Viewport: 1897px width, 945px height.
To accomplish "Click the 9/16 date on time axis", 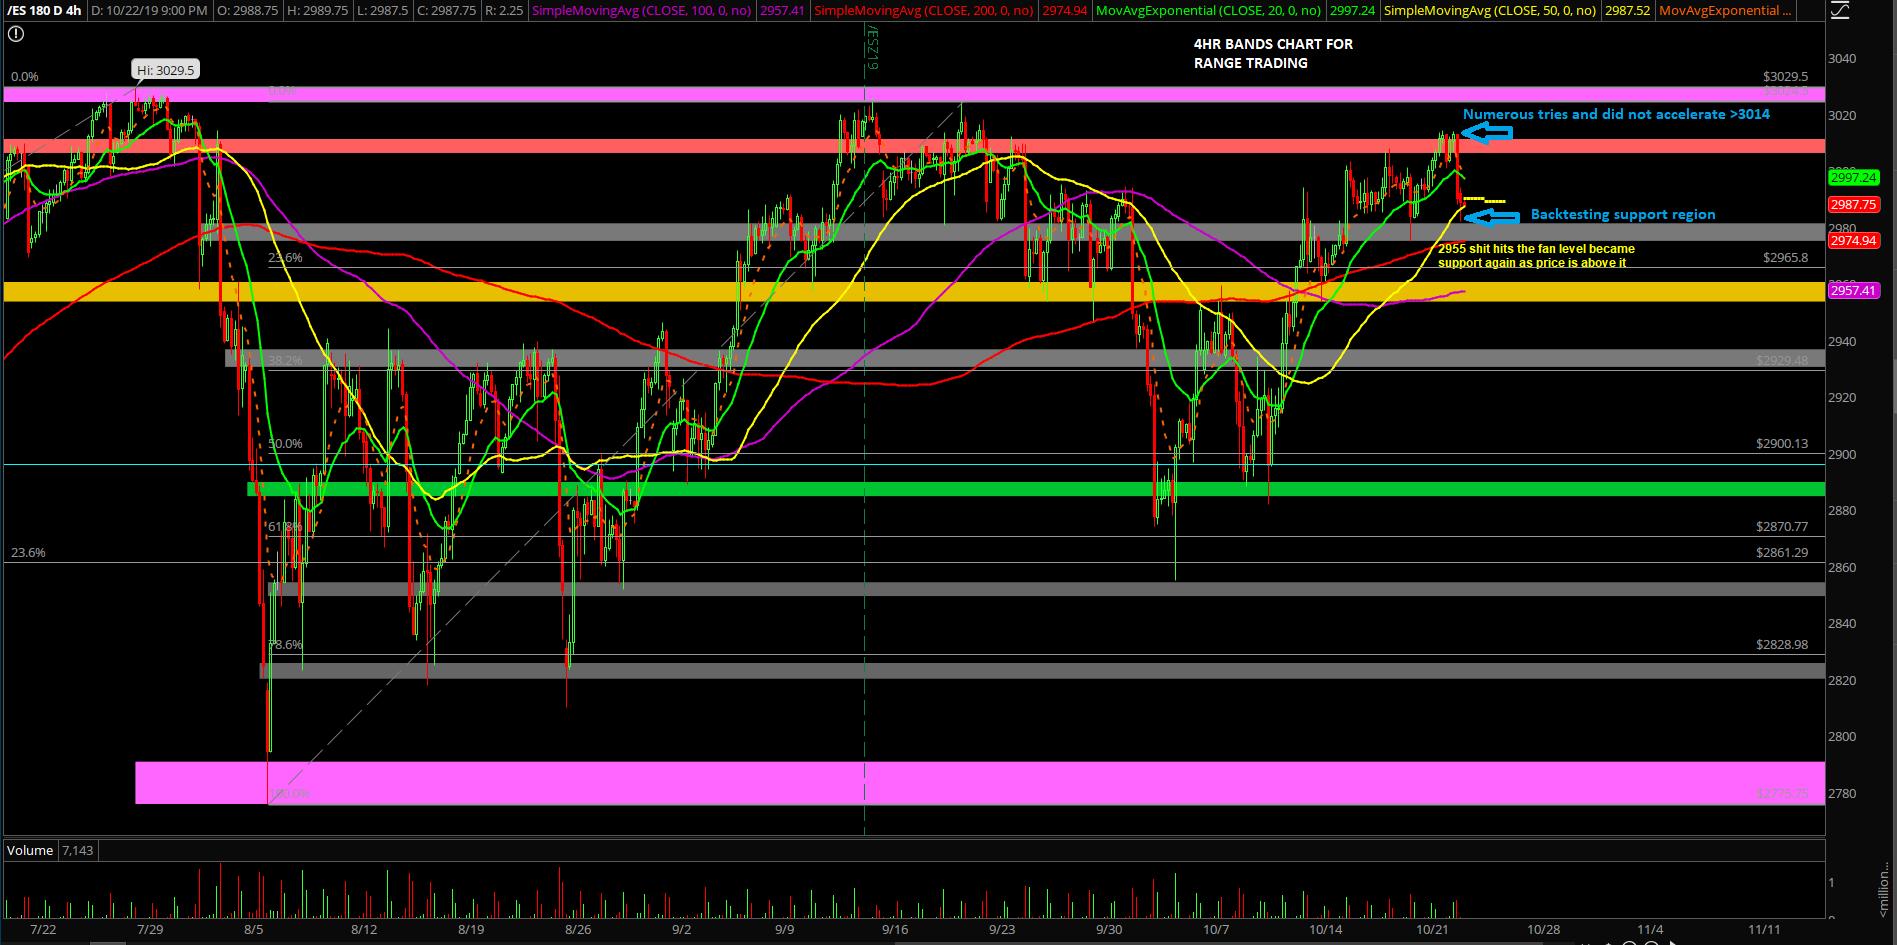I will [895, 930].
